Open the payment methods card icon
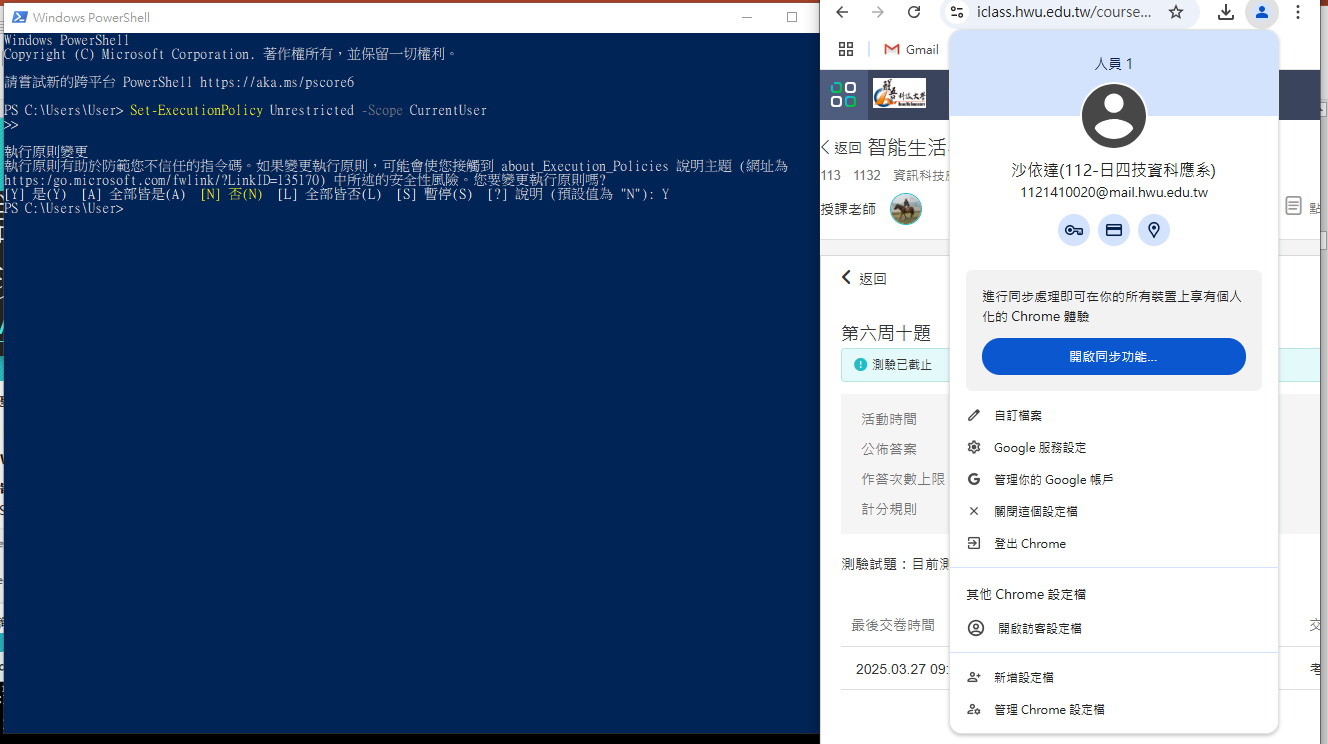The width and height of the screenshot is (1328, 744). (x=1114, y=230)
